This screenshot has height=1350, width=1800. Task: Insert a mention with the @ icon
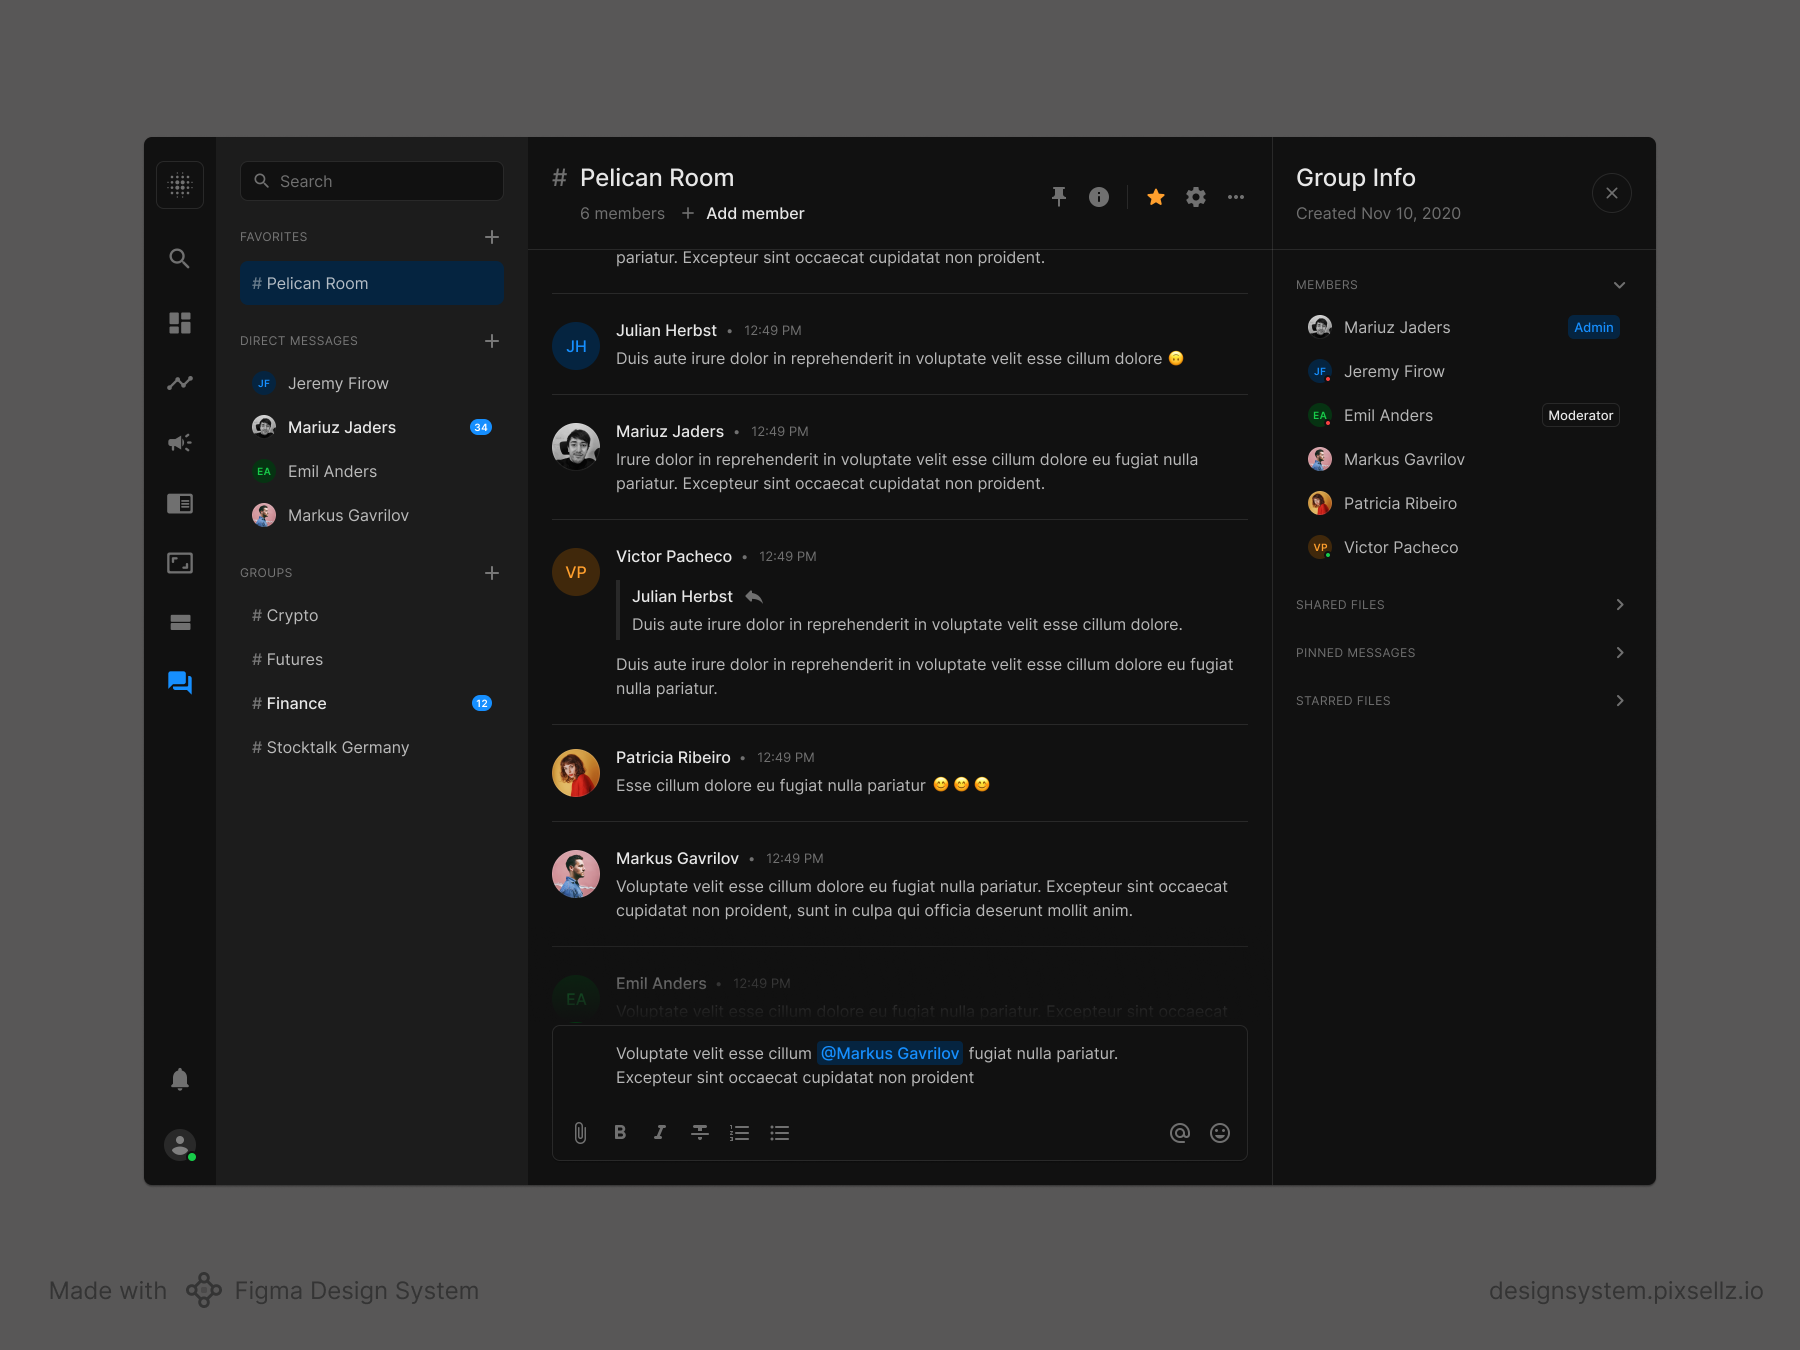1179,1132
